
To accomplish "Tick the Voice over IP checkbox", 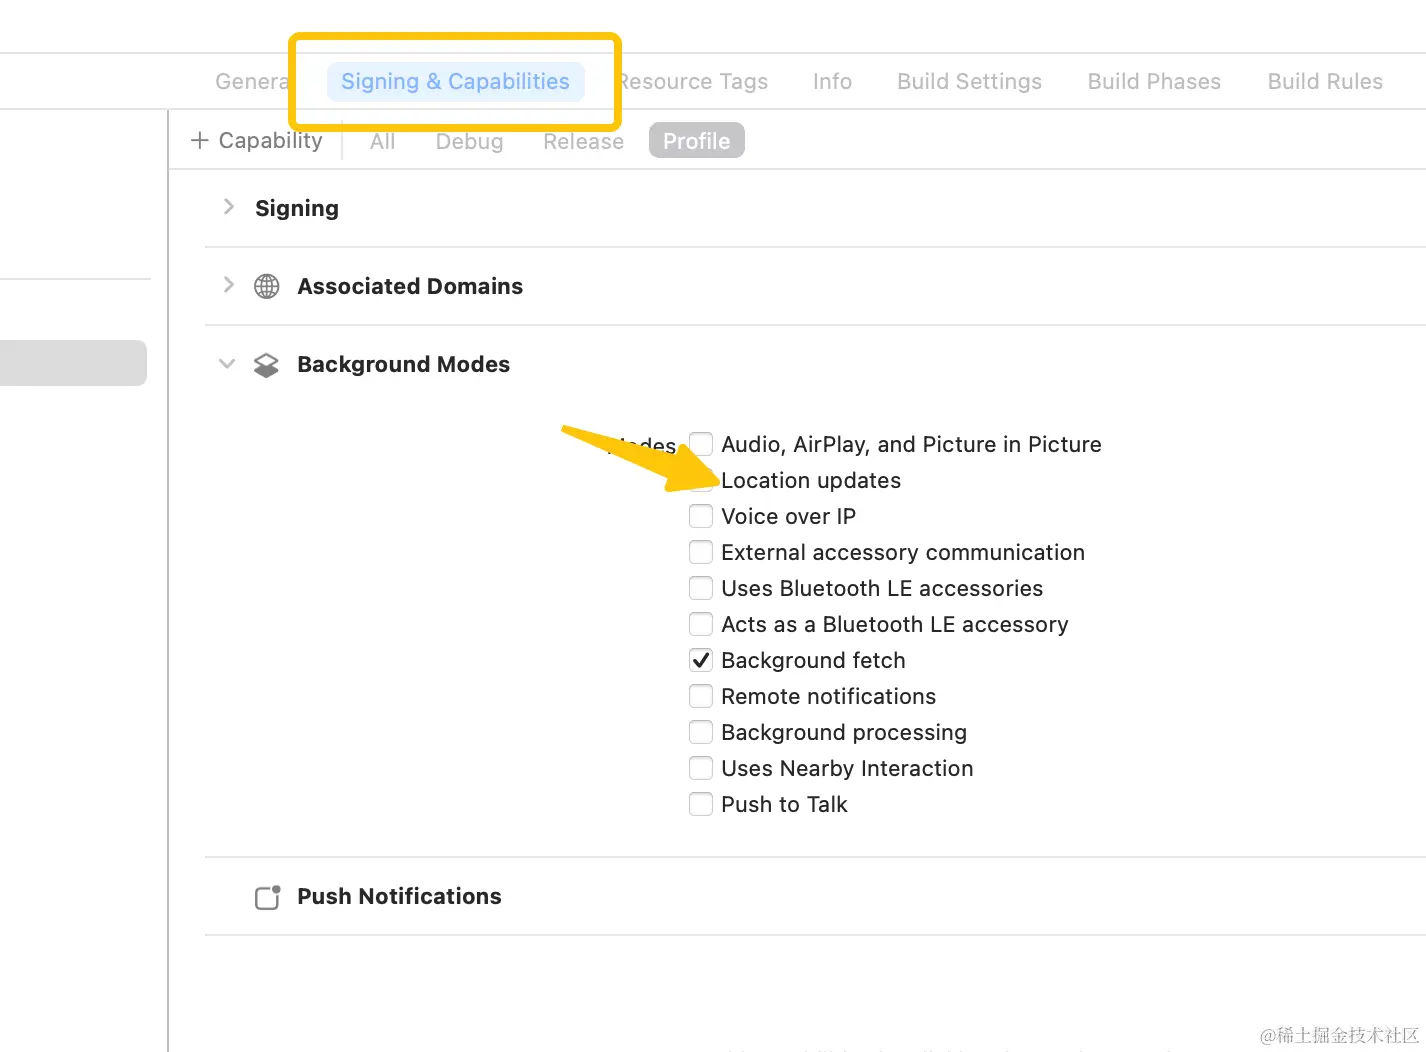I will 701,516.
